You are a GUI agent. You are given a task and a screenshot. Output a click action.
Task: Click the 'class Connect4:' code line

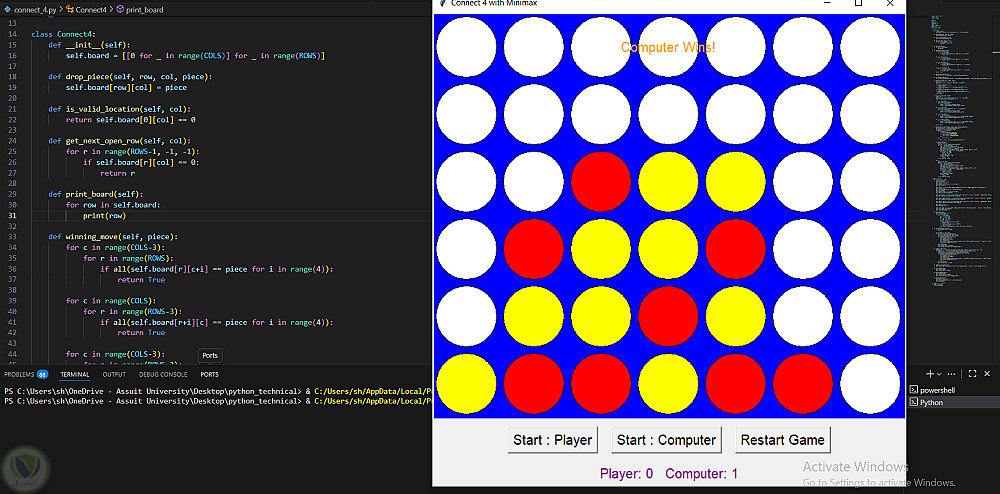63,34
